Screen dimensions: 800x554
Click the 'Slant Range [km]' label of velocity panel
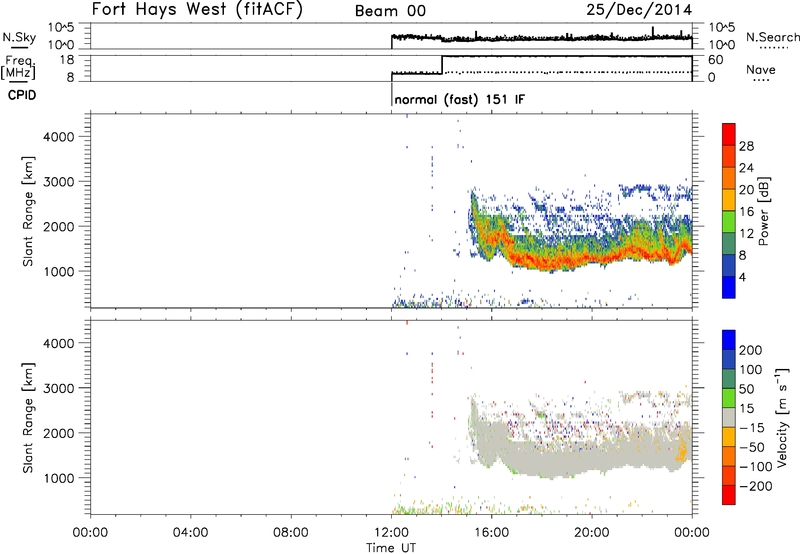point(28,418)
